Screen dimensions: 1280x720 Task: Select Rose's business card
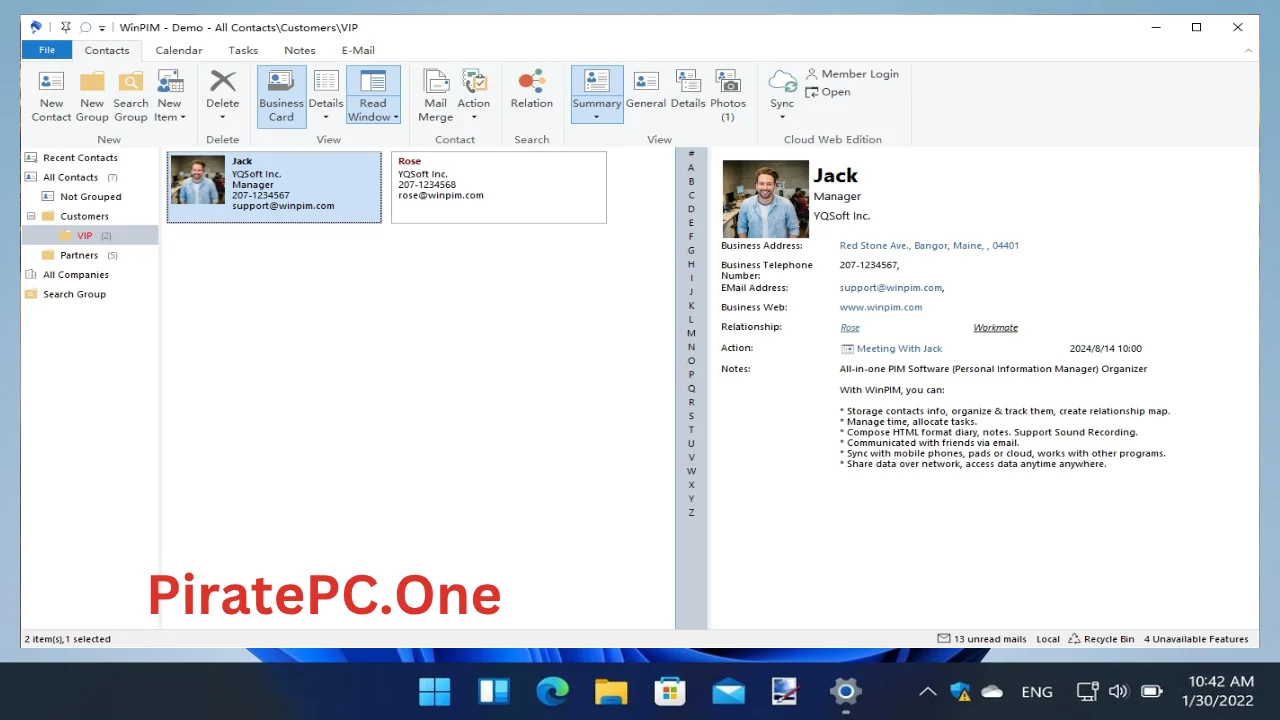(499, 187)
